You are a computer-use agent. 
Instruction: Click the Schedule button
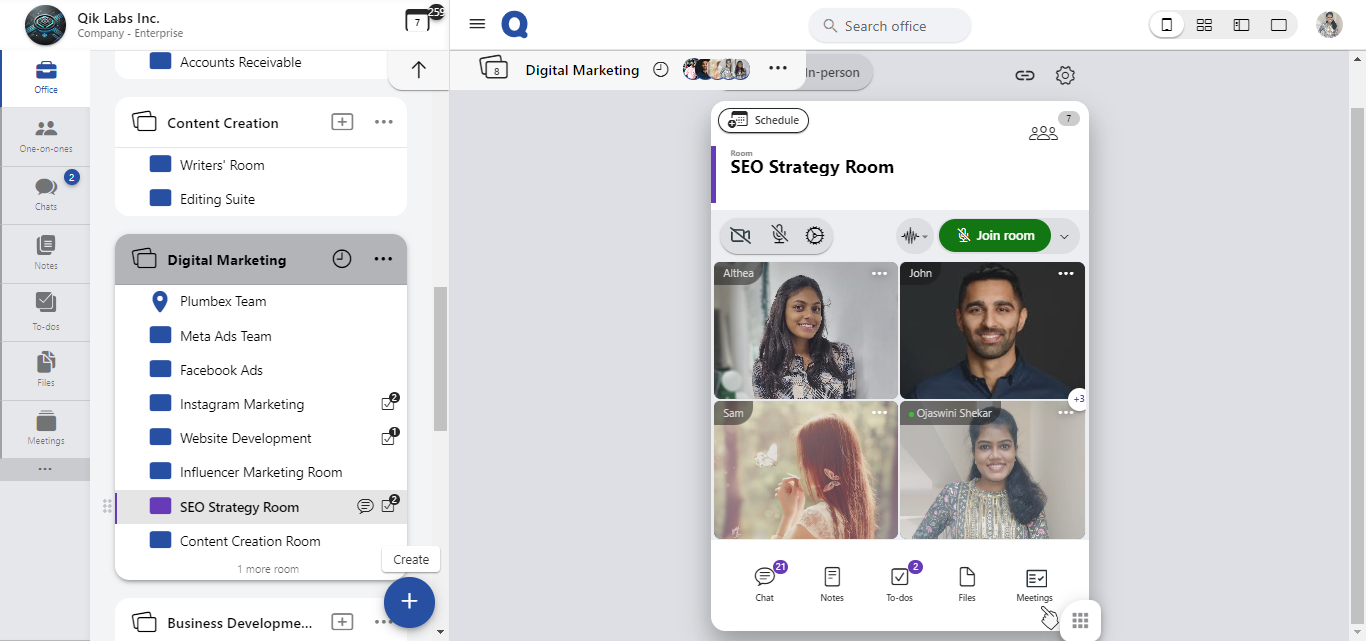[764, 120]
